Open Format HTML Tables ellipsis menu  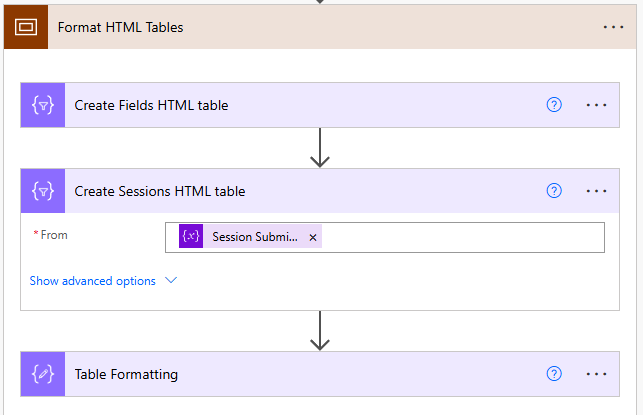pos(613,27)
